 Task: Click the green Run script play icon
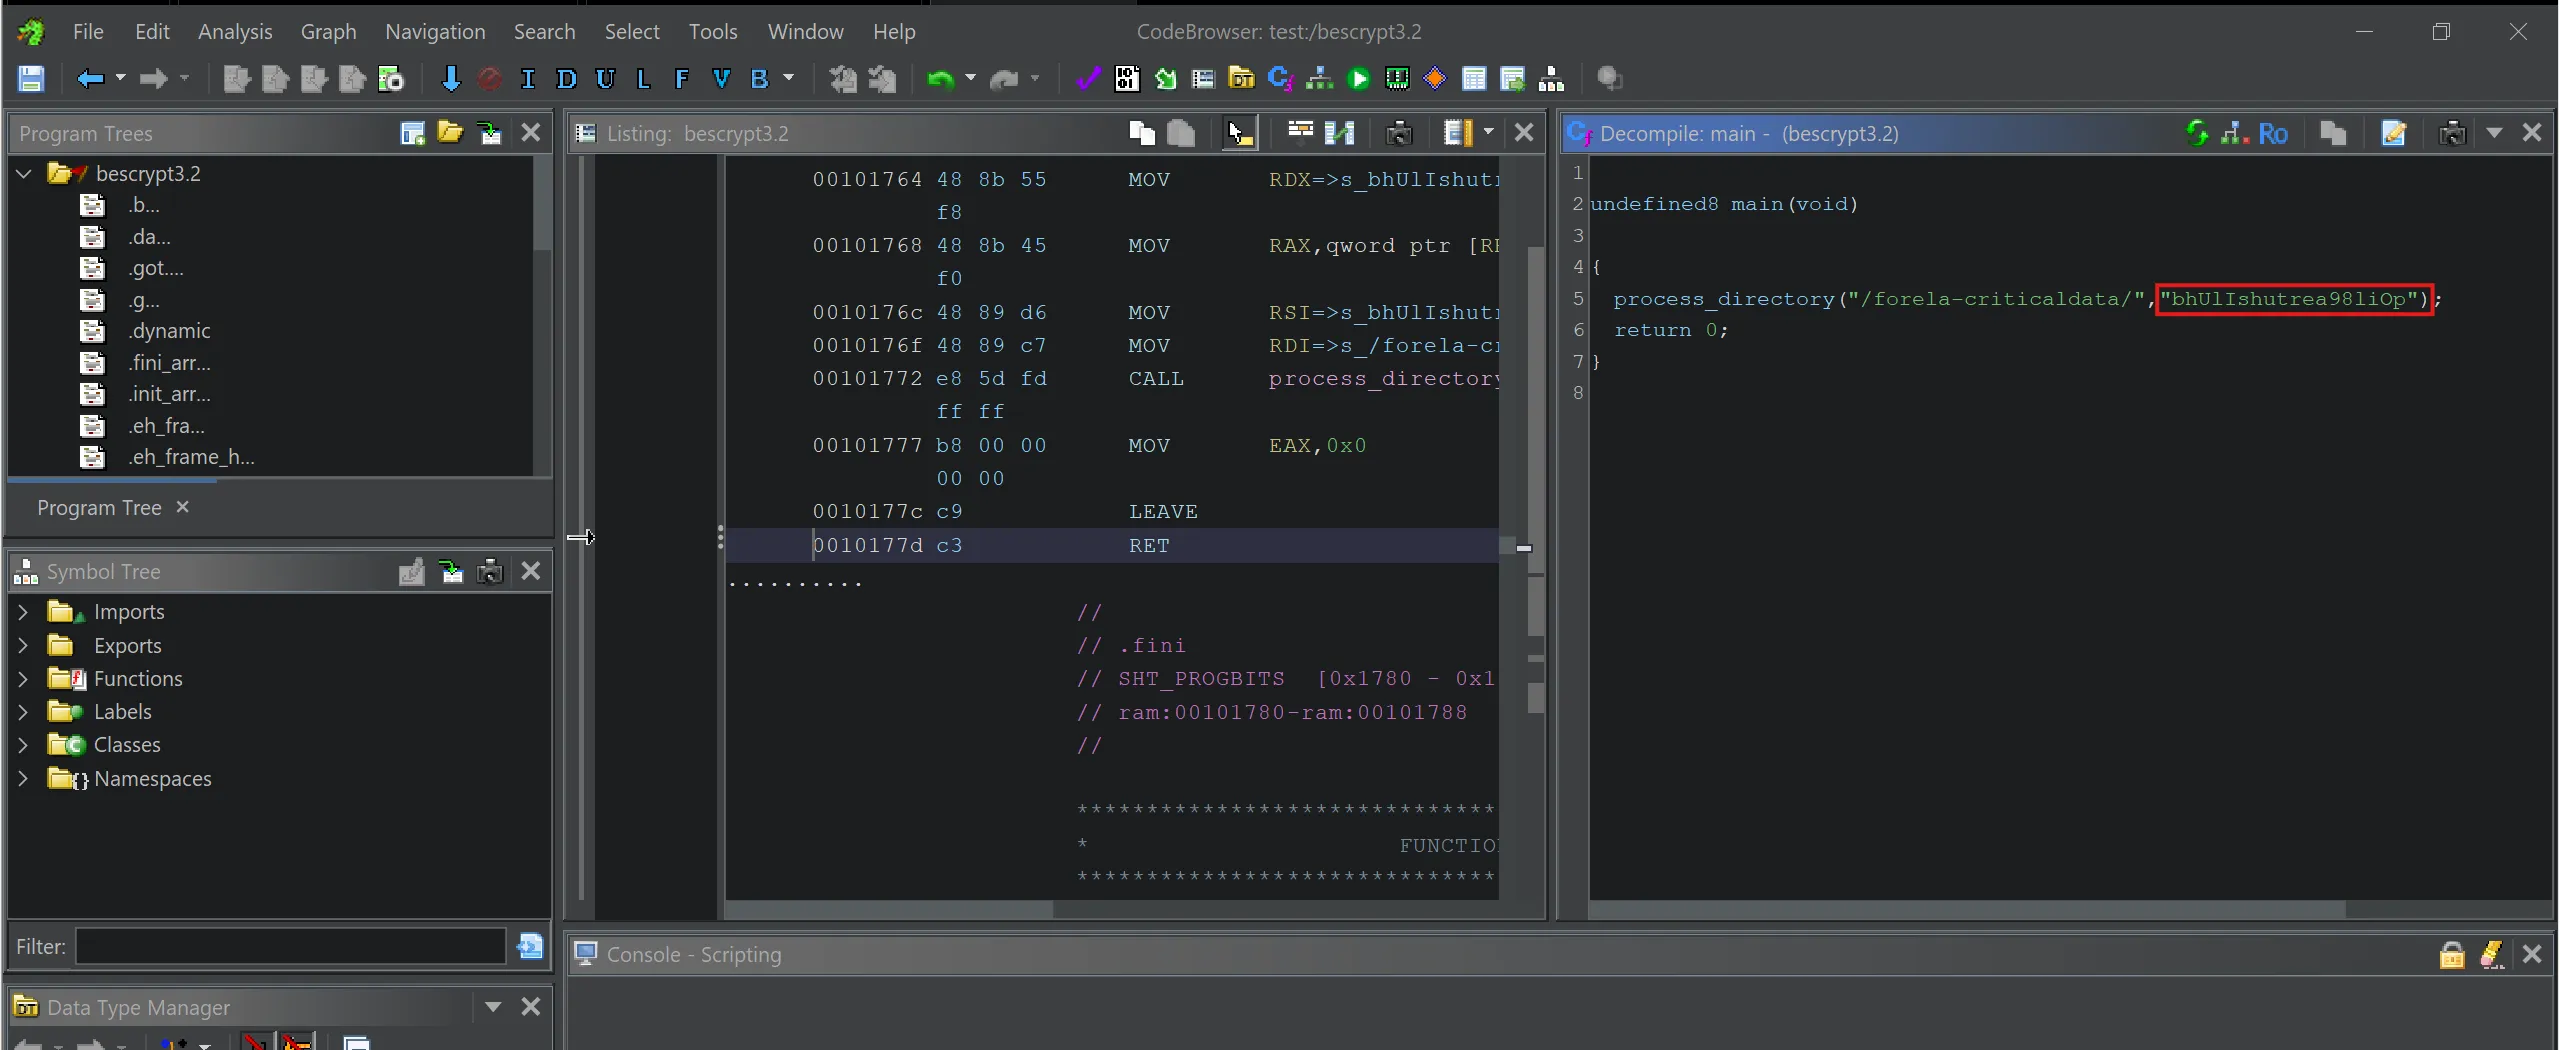(1358, 79)
